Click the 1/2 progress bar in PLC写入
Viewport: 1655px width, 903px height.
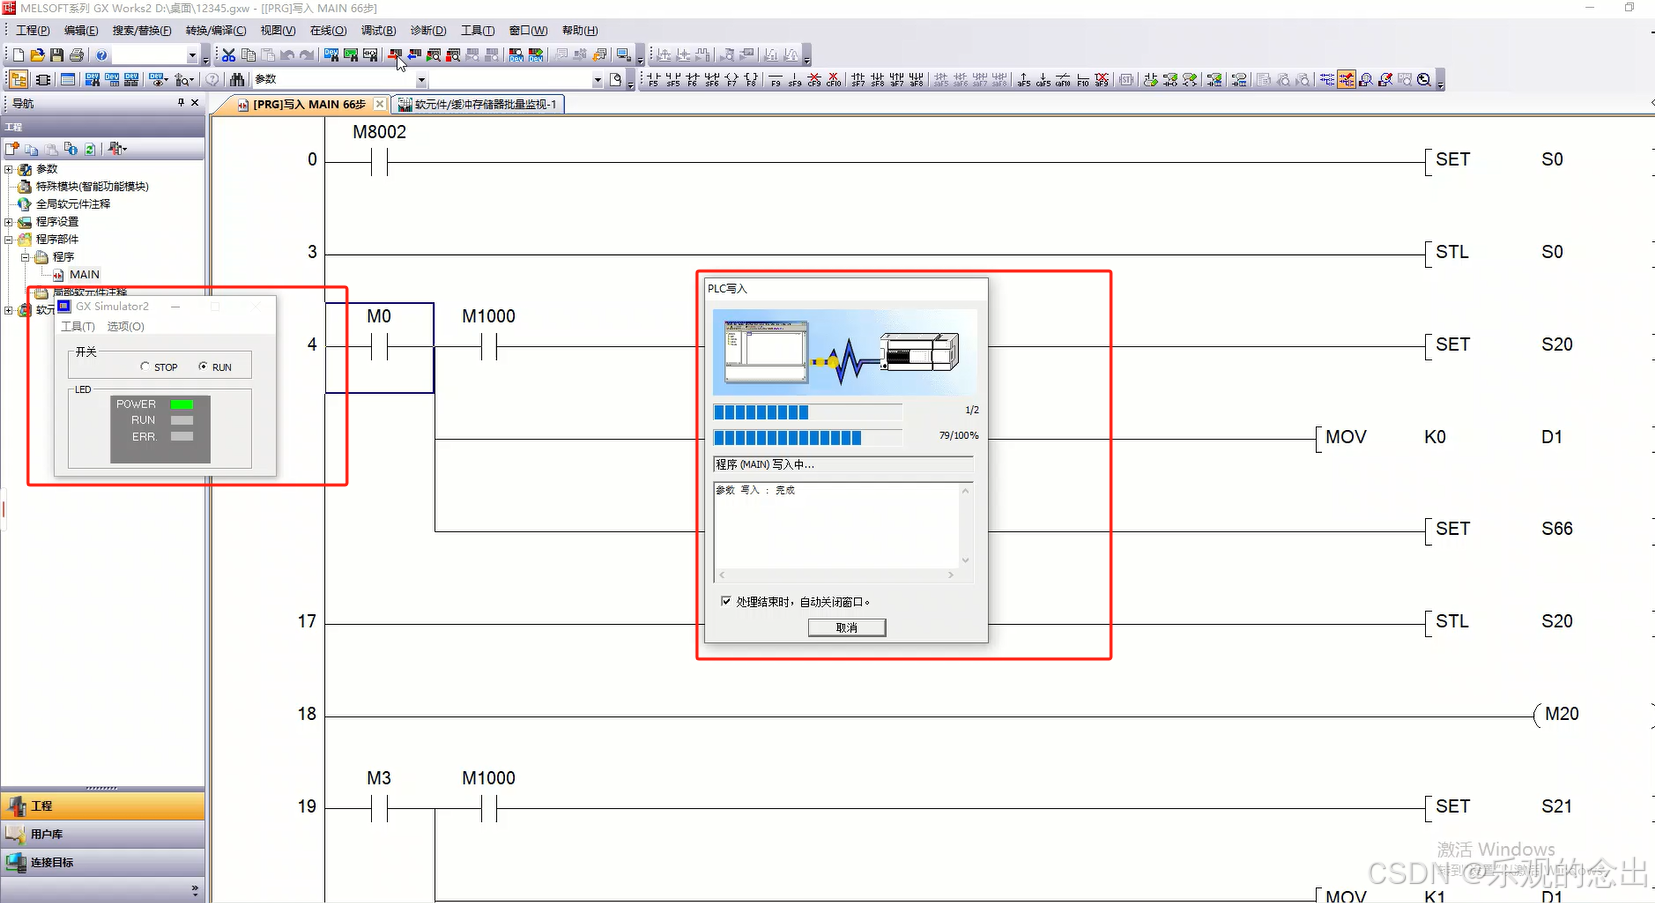point(808,411)
